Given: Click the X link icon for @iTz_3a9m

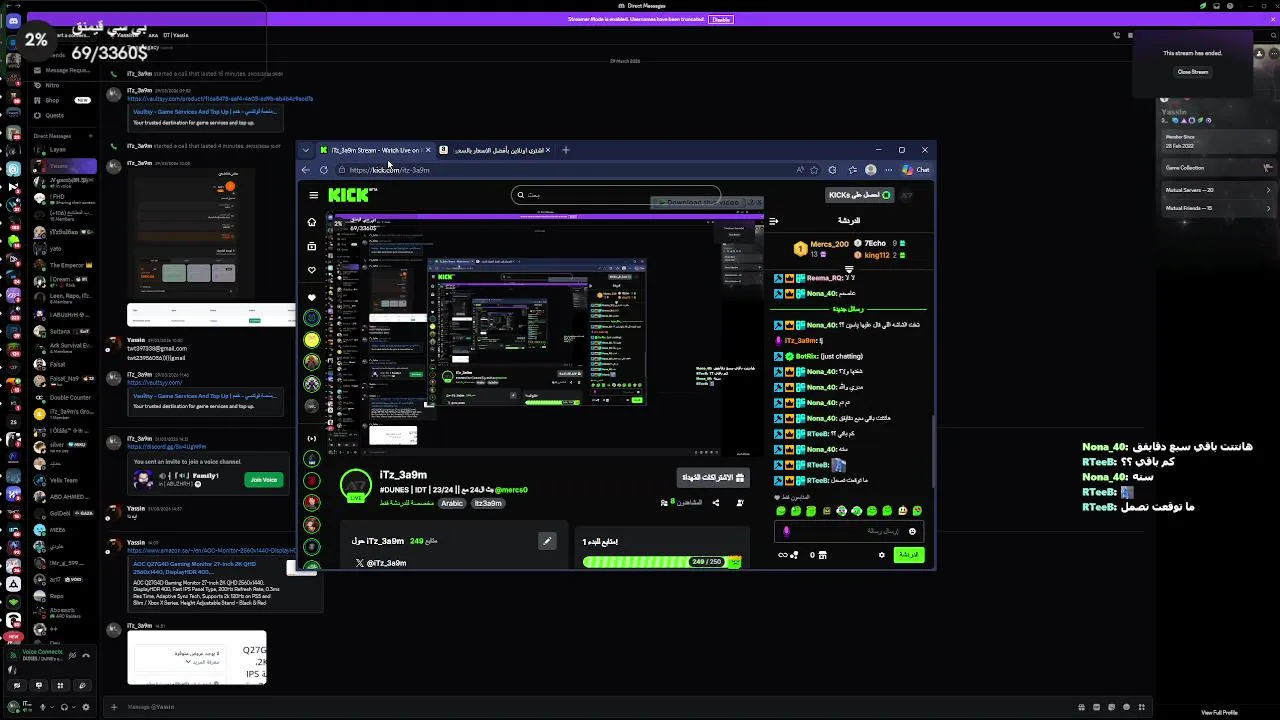Looking at the screenshot, I should 360,563.
